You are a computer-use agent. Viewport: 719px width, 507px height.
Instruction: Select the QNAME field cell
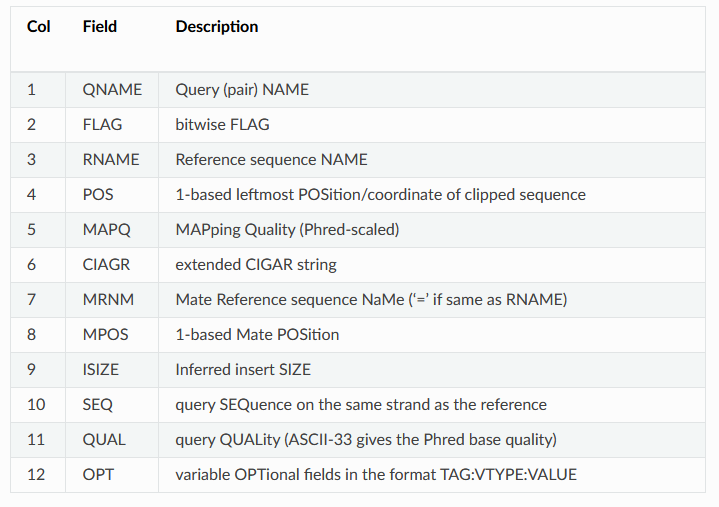pyautogui.click(x=112, y=89)
